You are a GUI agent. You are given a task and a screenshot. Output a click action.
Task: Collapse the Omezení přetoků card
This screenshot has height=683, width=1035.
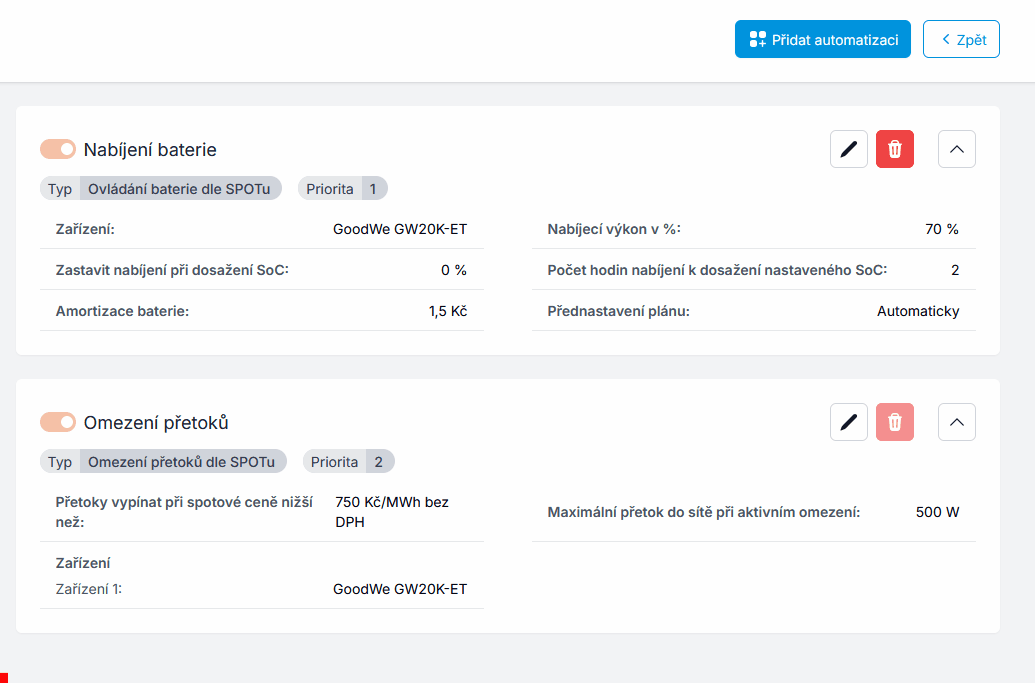coord(957,422)
